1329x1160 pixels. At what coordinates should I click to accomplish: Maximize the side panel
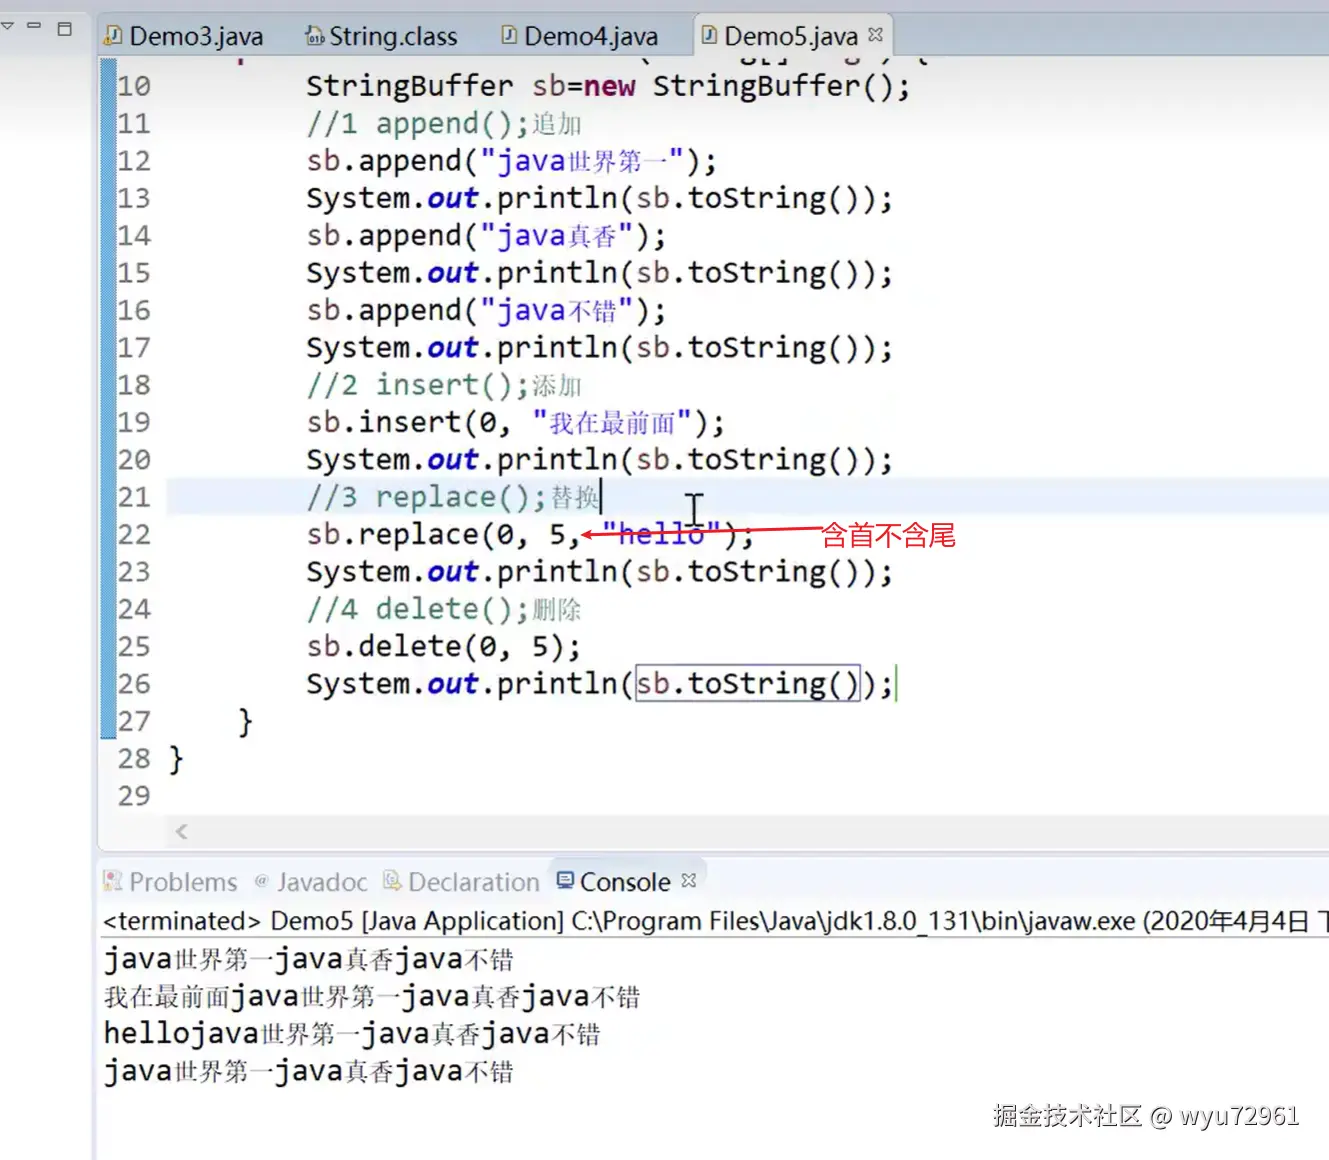(65, 29)
